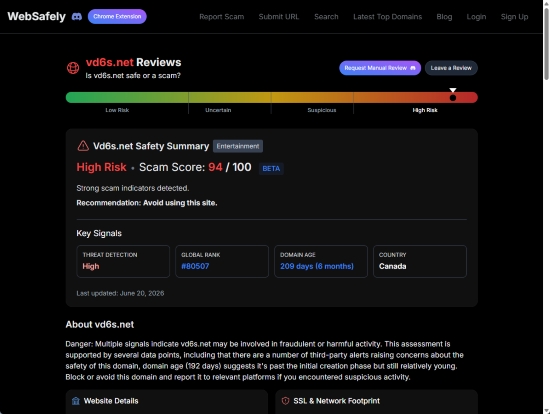Click the Country 'Canada' value
This screenshot has height=414, width=550.
click(x=393, y=266)
